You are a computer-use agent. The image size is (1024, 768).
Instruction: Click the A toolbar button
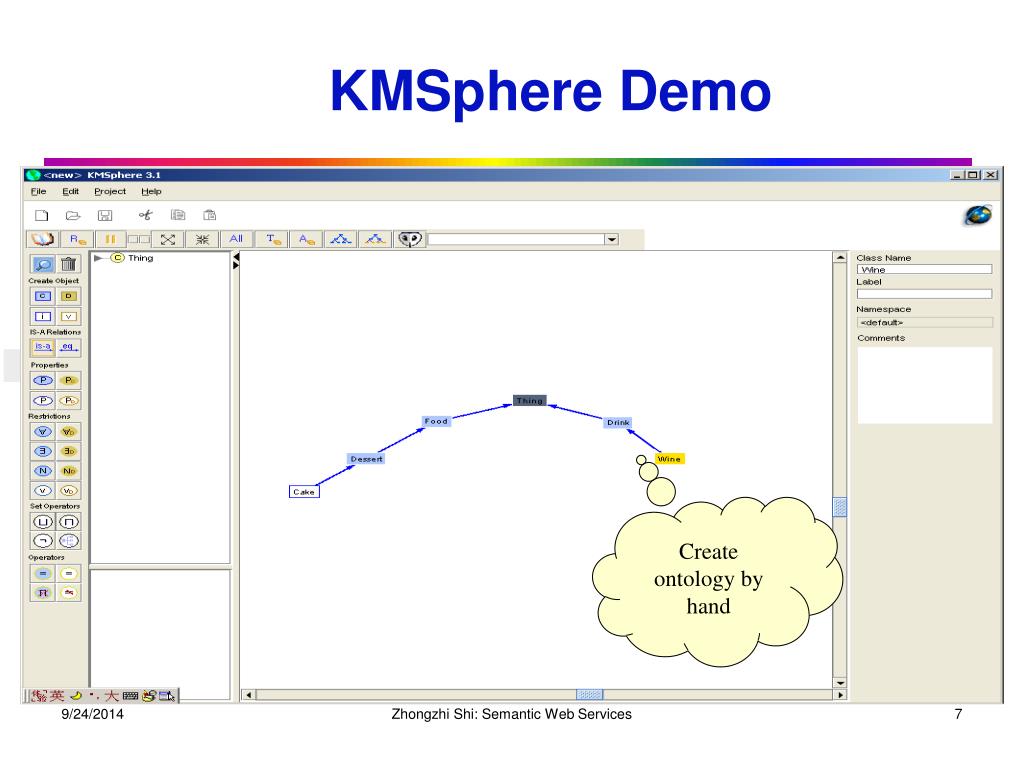(306, 240)
